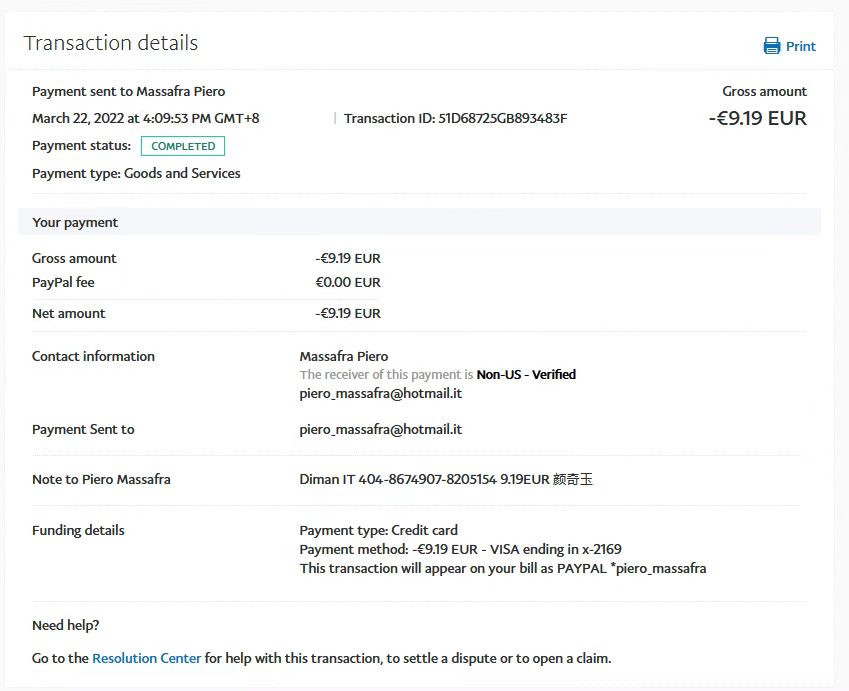Viewport: 849px width, 691px height.
Task: Click the Massafra Piero contact name
Action: [x=343, y=356]
